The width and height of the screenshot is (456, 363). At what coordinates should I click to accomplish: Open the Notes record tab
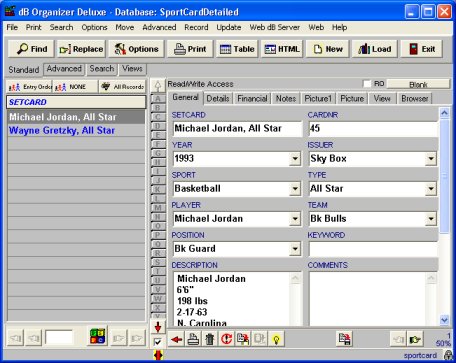tap(286, 99)
